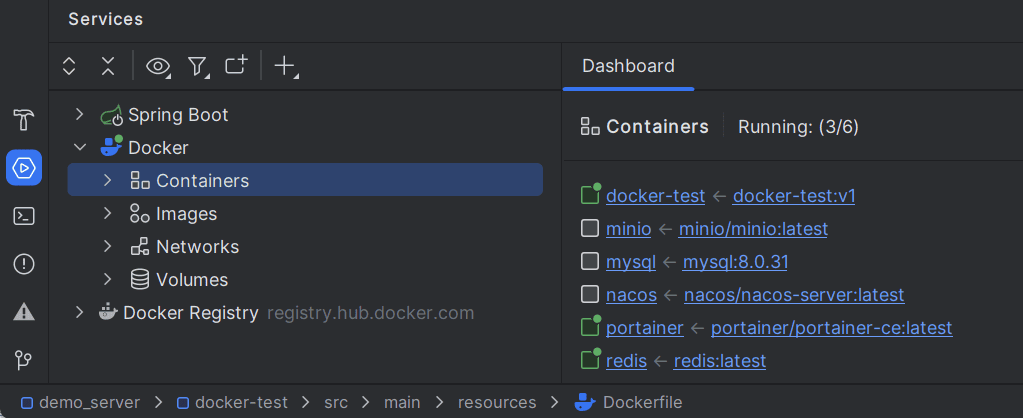Open the View Options eye icon
This screenshot has width=1023, height=418.
pyautogui.click(x=158, y=66)
